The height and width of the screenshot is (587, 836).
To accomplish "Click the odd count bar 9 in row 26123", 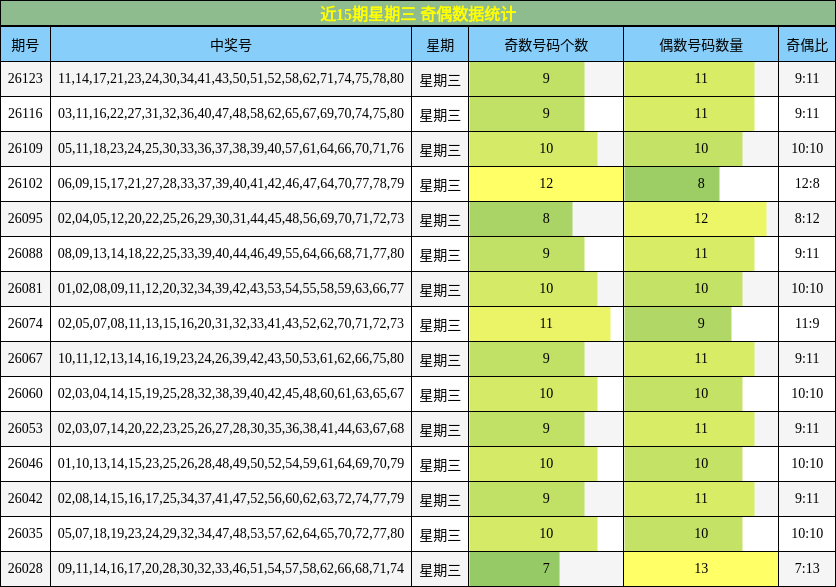I will (x=527, y=79).
